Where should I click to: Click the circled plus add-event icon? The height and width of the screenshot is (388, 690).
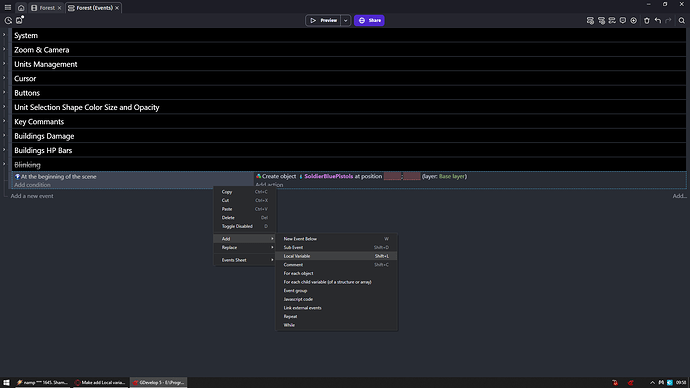pos(634,20)
